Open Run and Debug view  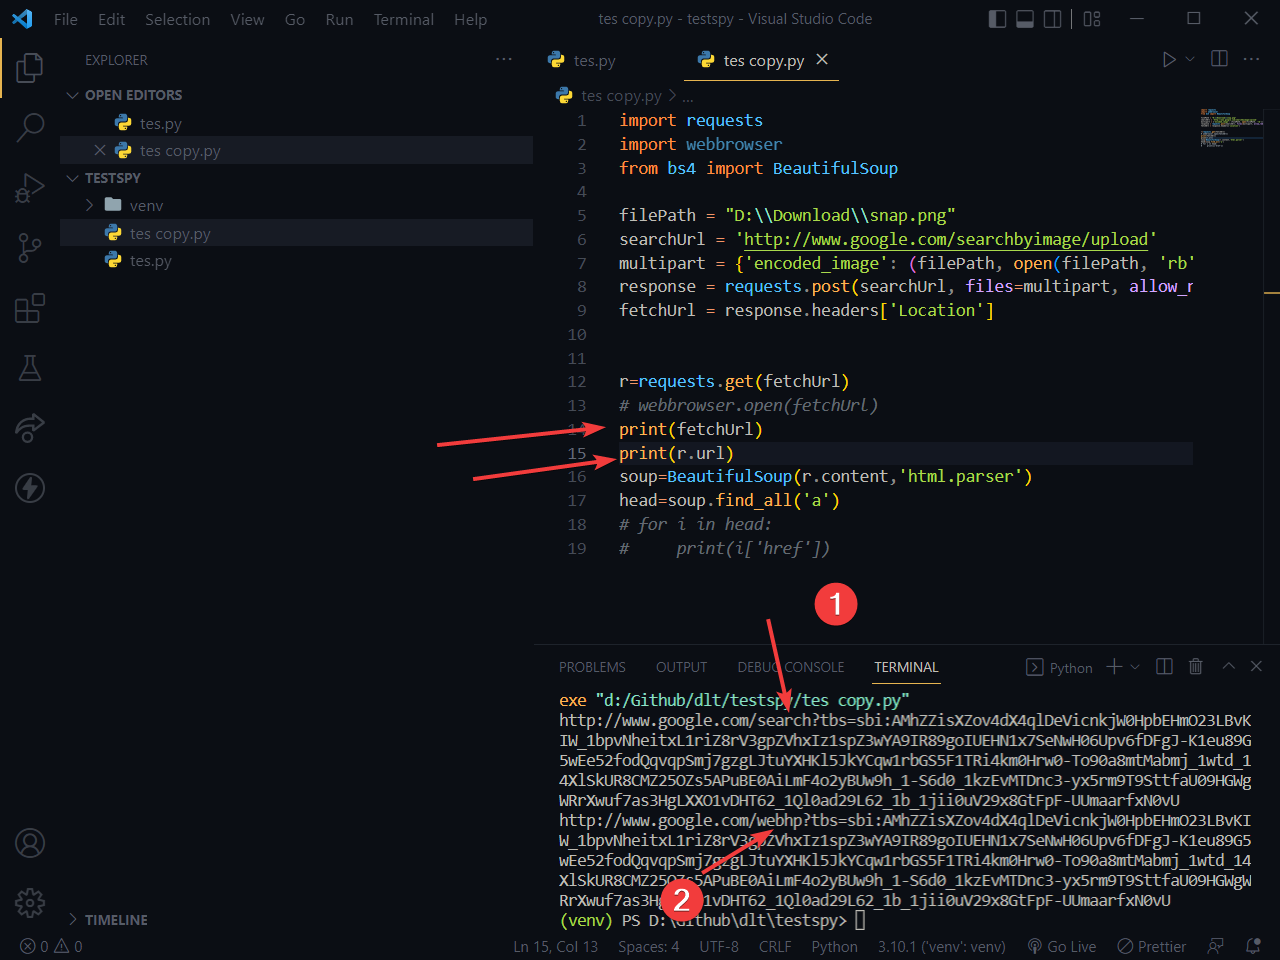30,187
